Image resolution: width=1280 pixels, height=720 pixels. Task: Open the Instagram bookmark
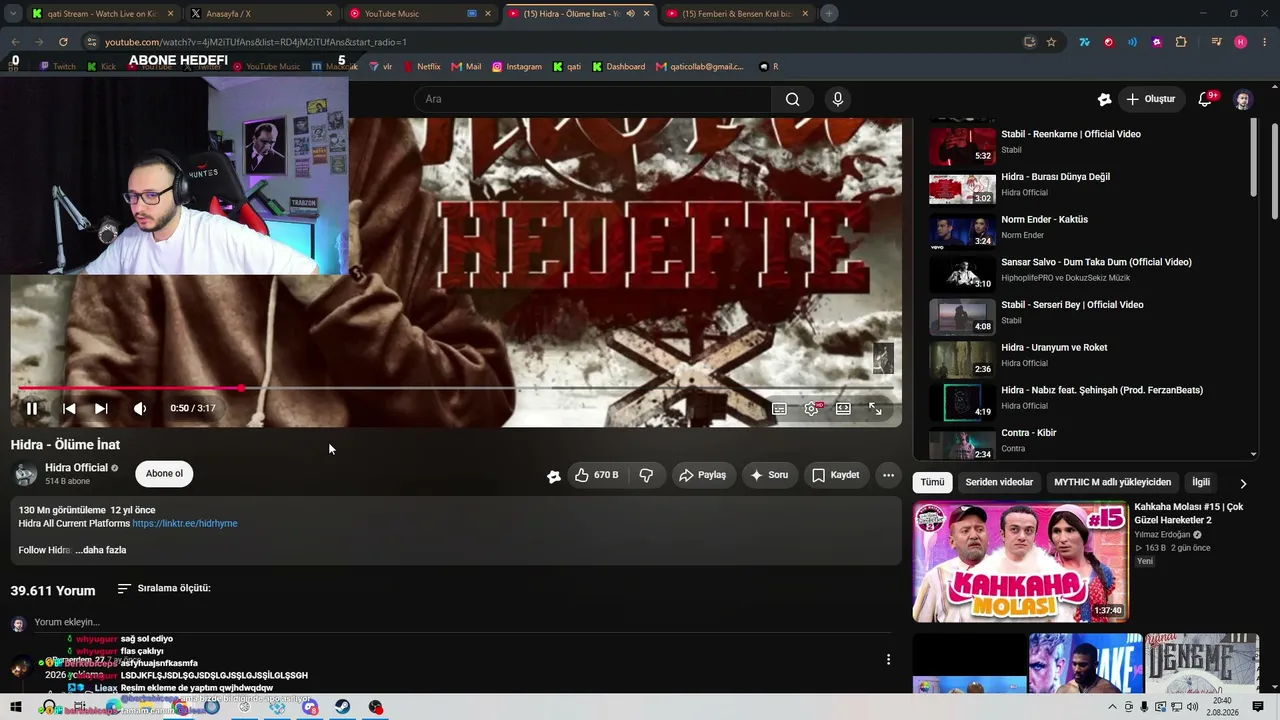point(516,67)
